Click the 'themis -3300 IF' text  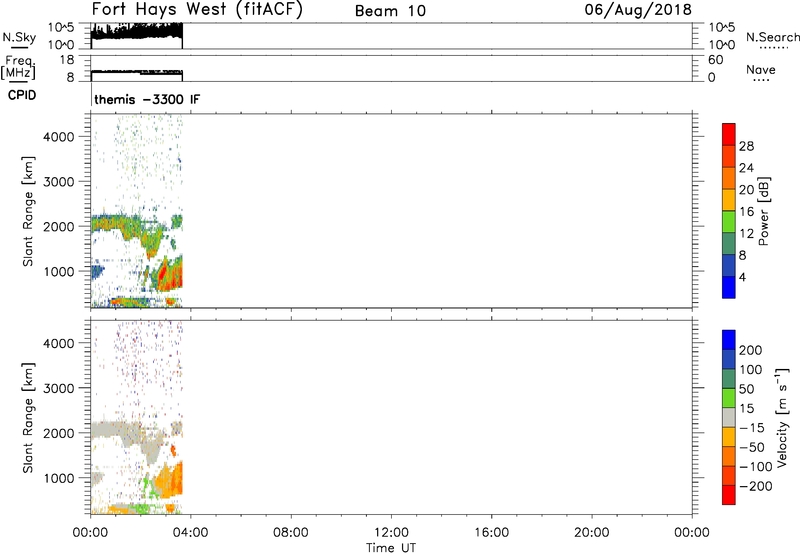click(x=147, y=99)
